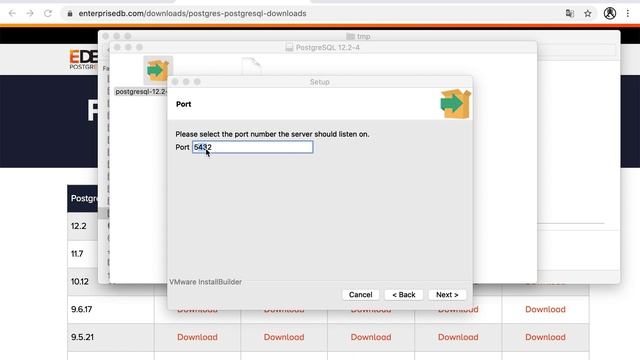Click the fourth Download link in 9.5.21 row
Screen dimensions: 640x360
pos(458,337)
